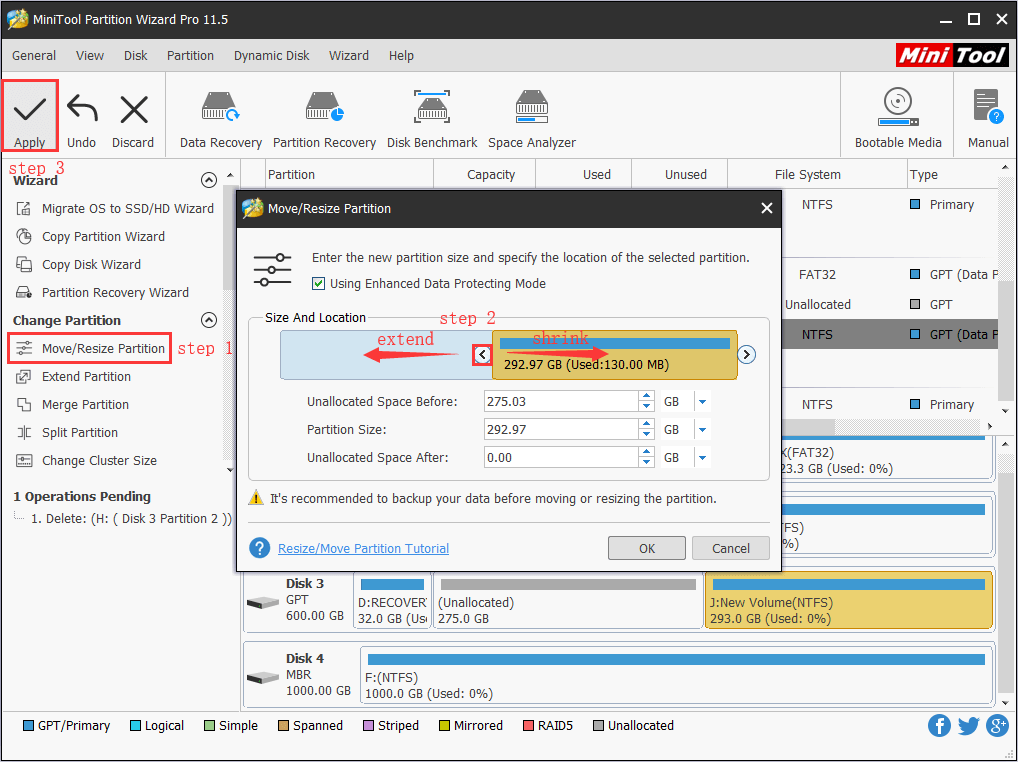The width and height of the screenshot is (1018, 762).
Task: Click the File System column header
Action: [817, 175]
